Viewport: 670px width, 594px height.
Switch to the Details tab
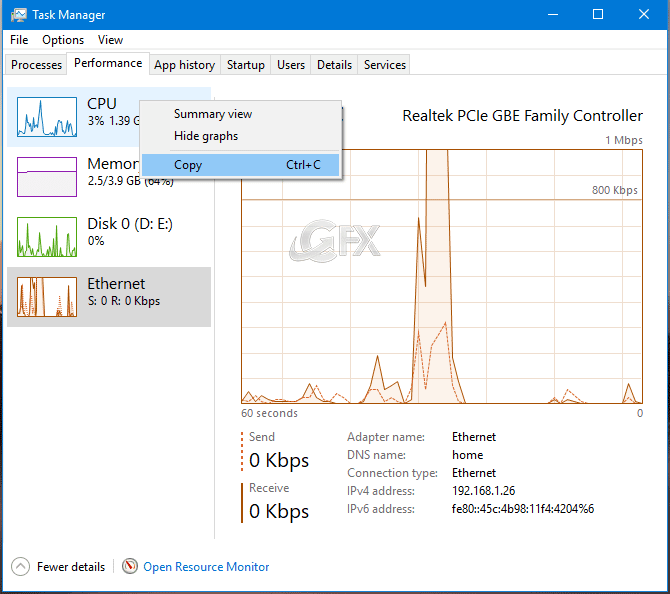click(335, 65)
